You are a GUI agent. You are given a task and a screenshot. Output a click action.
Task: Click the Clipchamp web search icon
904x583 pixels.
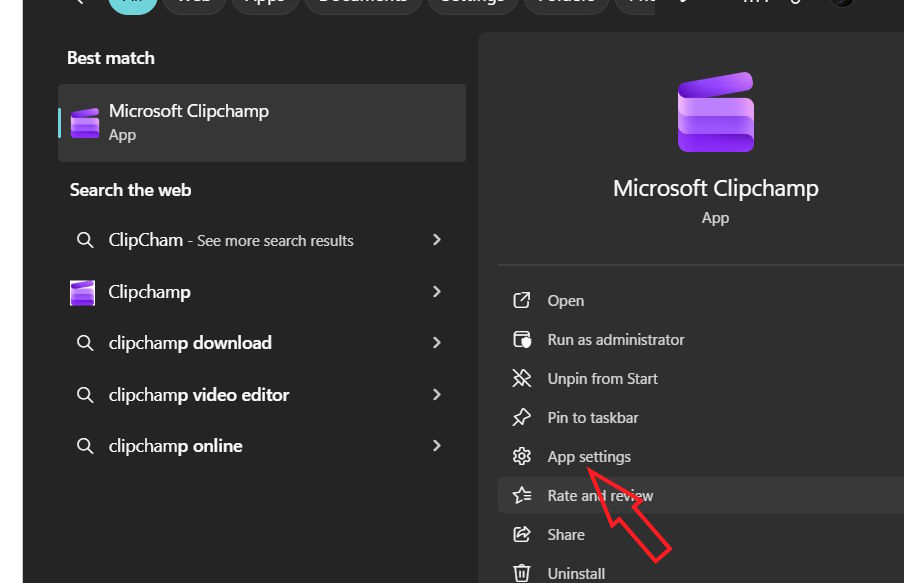pos(84,292)
